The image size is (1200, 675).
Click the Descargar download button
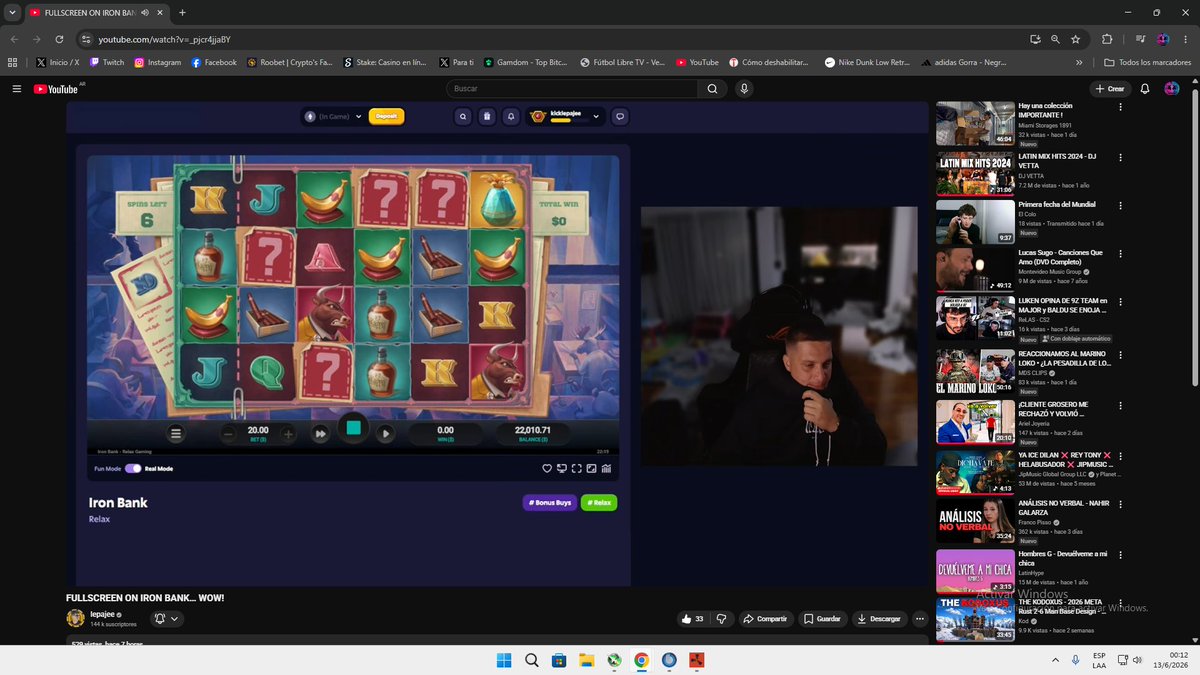(x=879, y=619)
